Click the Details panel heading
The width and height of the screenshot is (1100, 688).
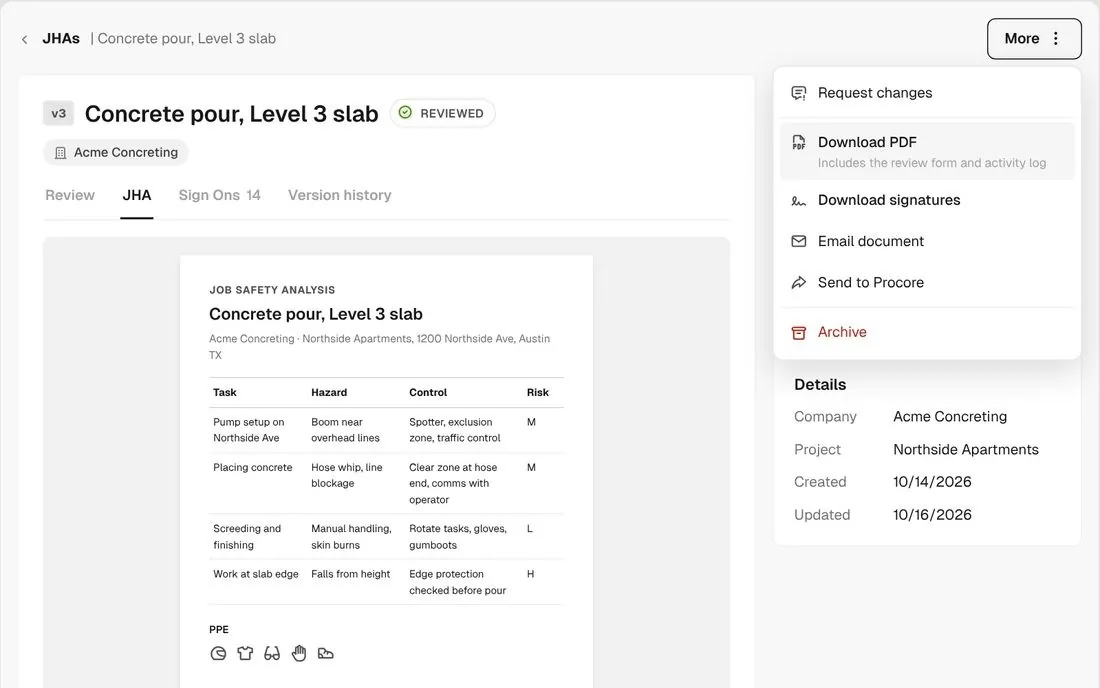819,384
